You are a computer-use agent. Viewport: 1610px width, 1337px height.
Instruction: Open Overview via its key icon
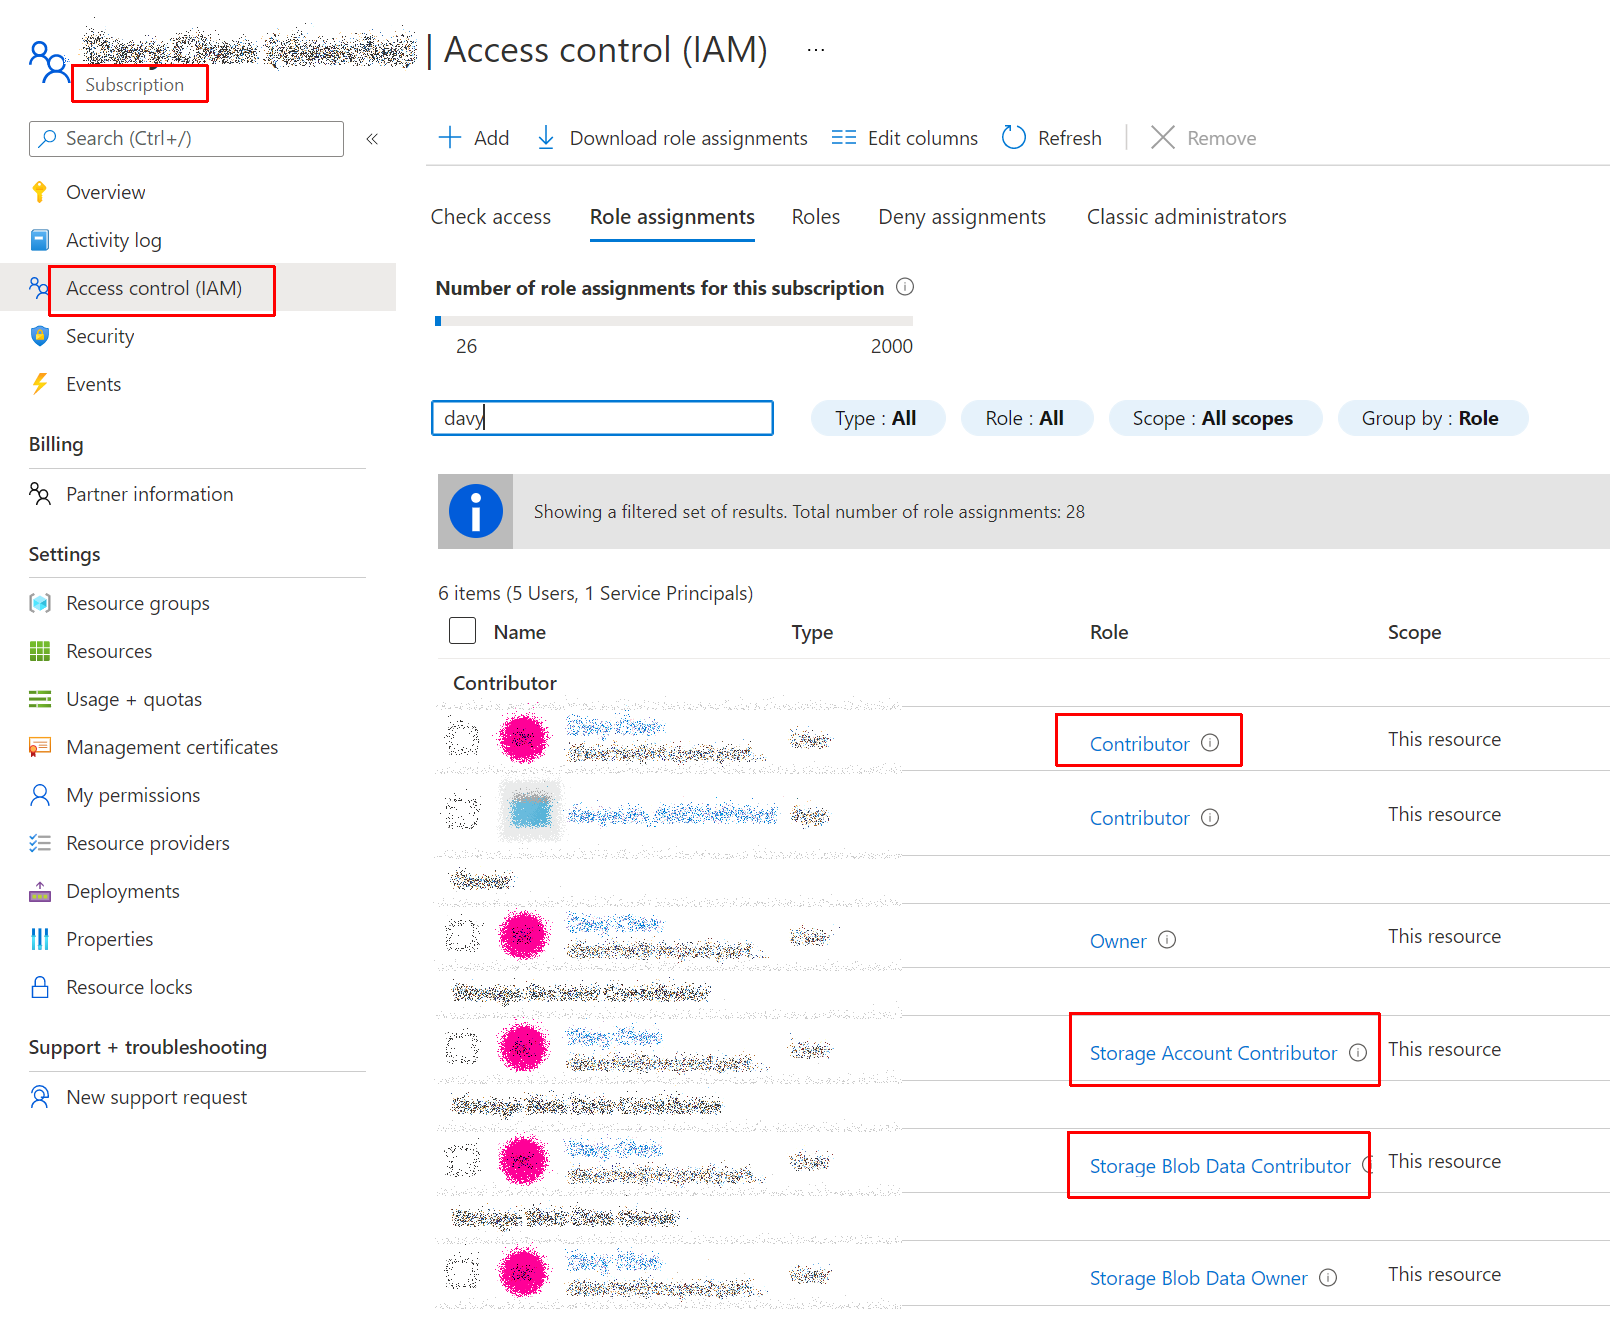(x=40, y=192)
